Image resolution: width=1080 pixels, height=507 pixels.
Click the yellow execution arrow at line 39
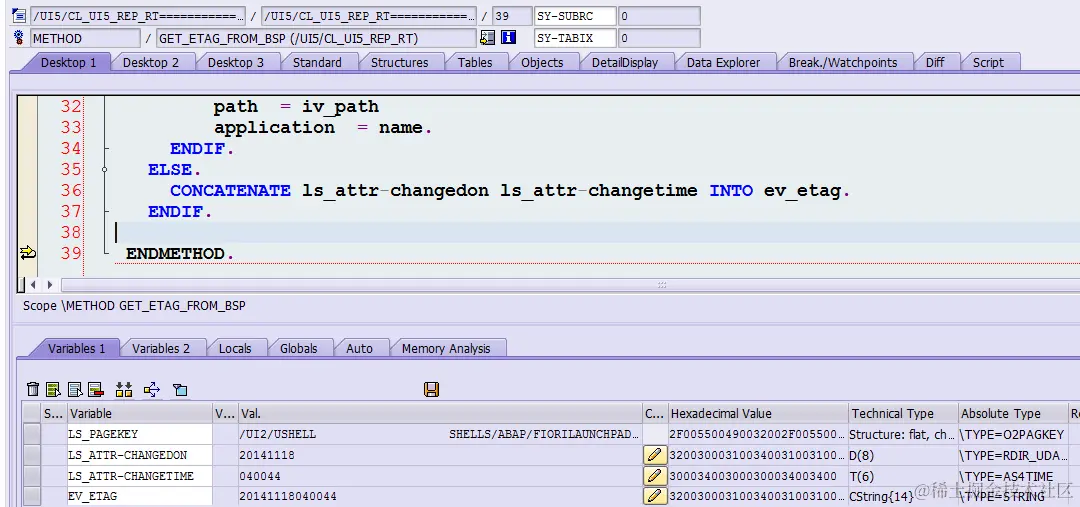28,253
